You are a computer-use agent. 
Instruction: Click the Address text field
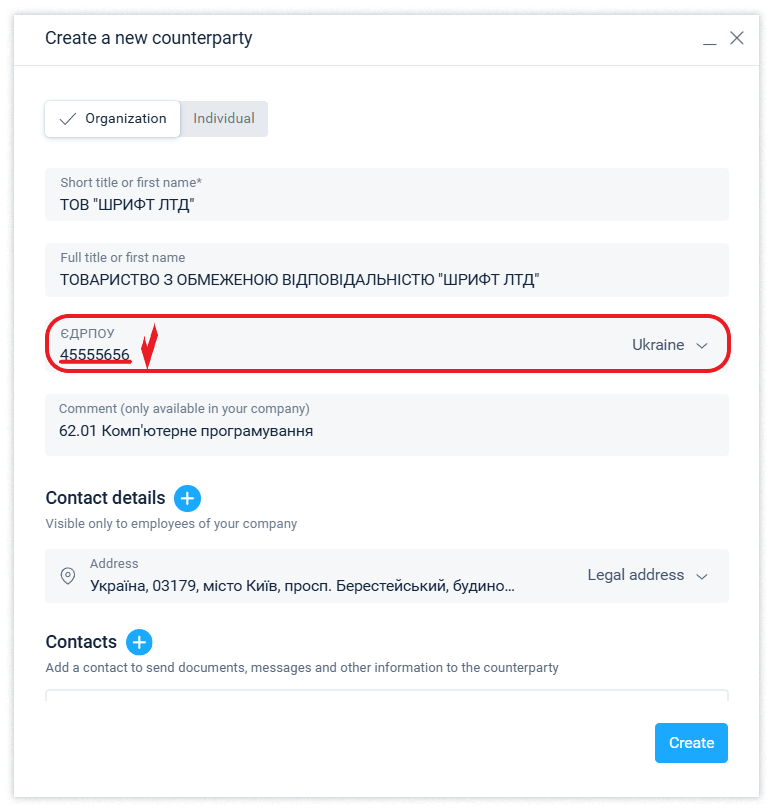(x=302, y=585)
